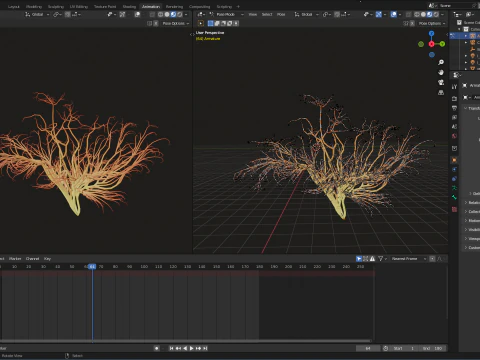Toggle Only Show Selected in timeline

[x=359, y=259]
